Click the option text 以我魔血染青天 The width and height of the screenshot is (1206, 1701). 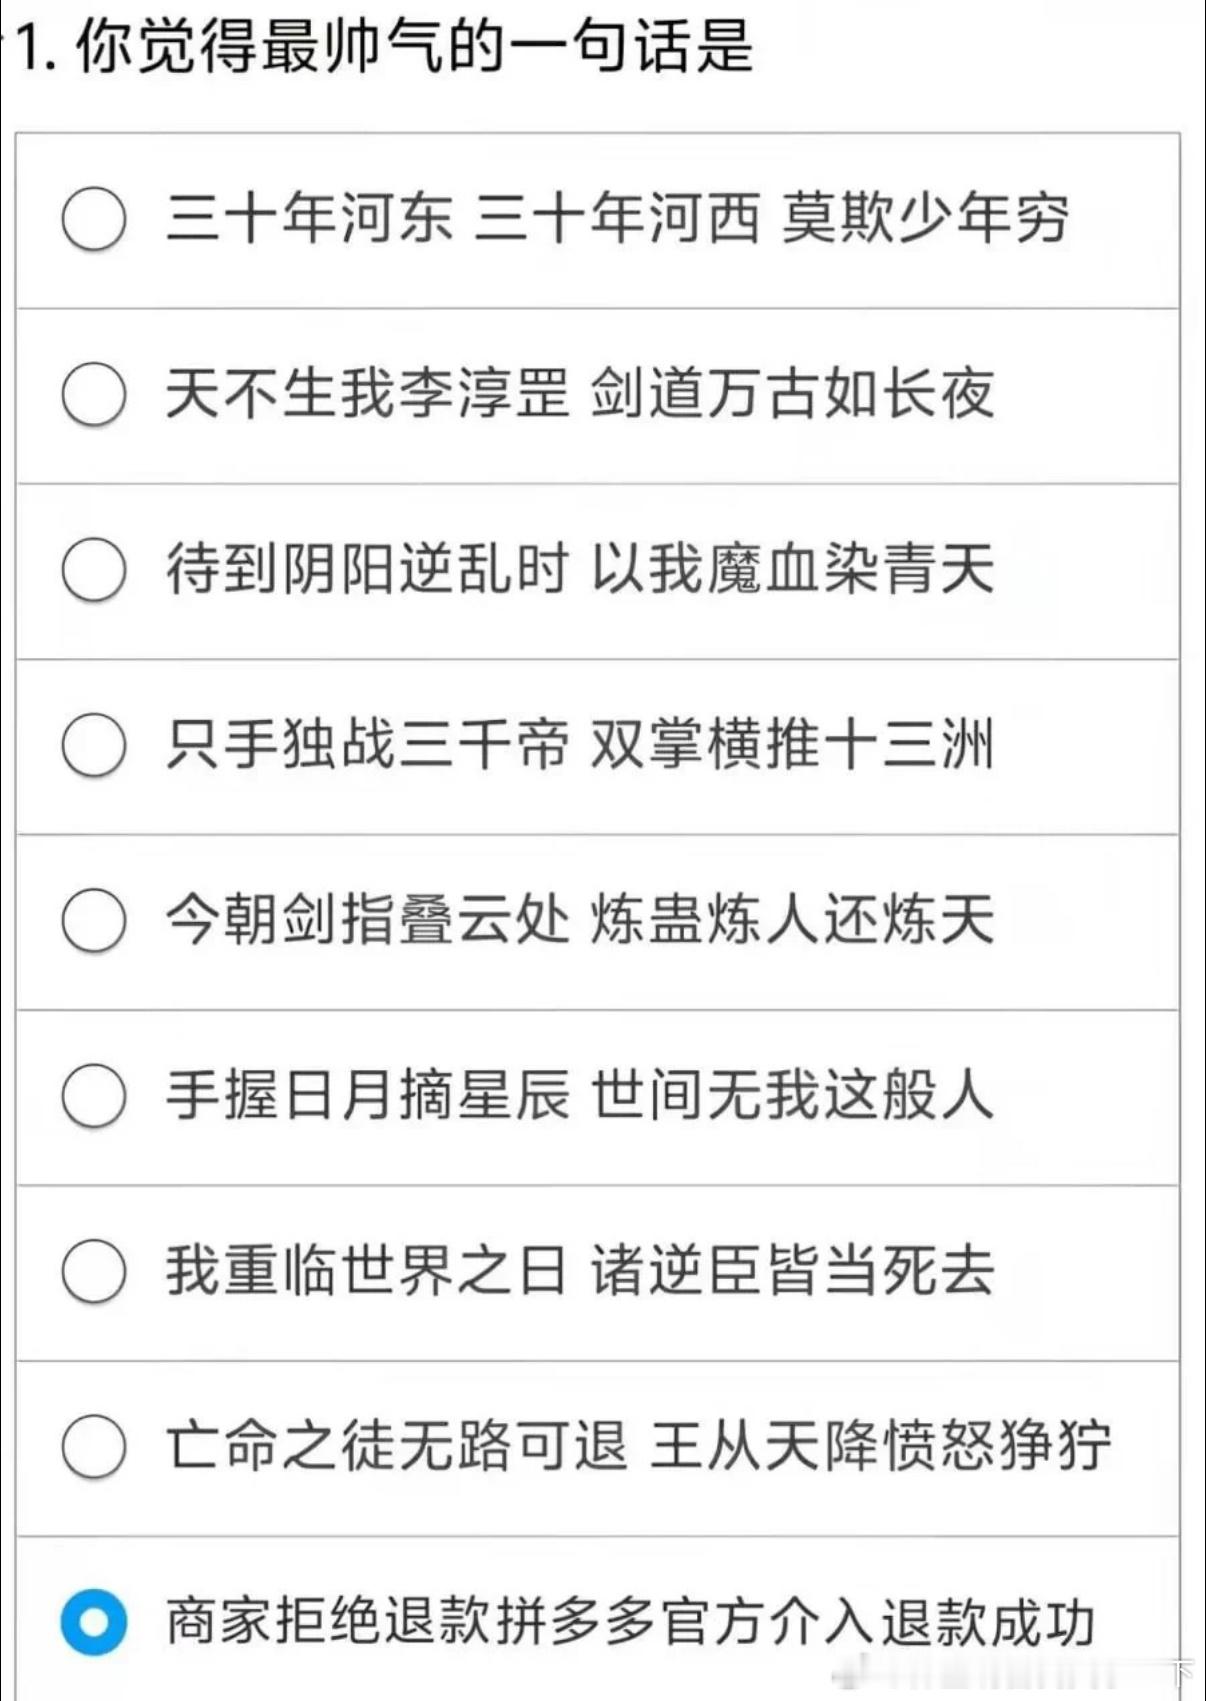click(792, 570)
